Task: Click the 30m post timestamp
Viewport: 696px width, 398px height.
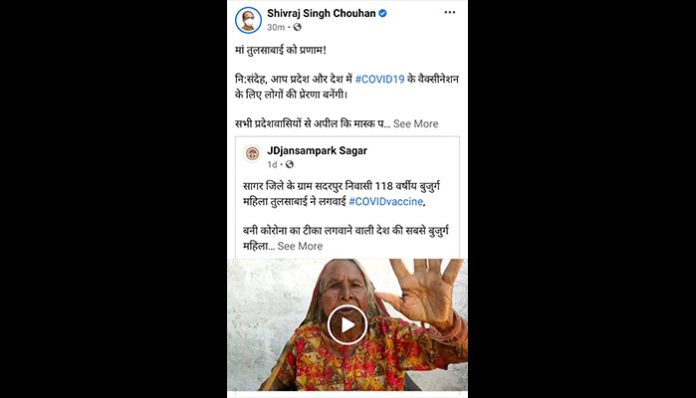Action: [x=276, y=28]
